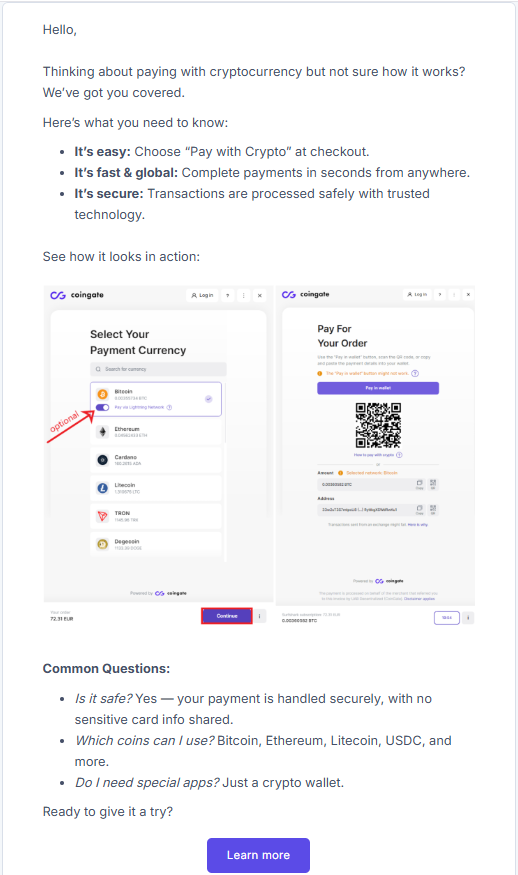Expand info button next to Continue

pyautogui.click(x=260, y=616)
